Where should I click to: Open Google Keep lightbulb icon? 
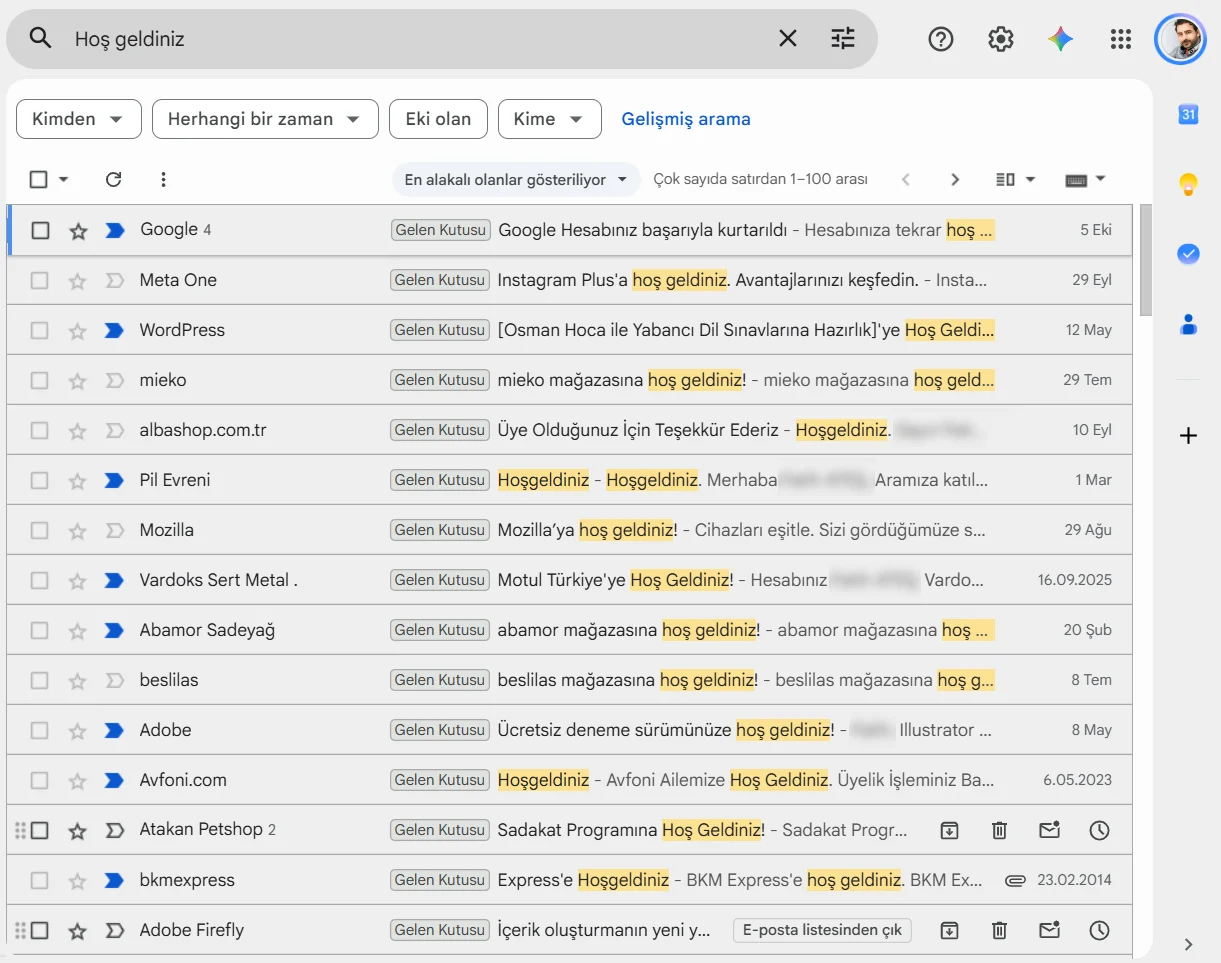click(1188, 184)
